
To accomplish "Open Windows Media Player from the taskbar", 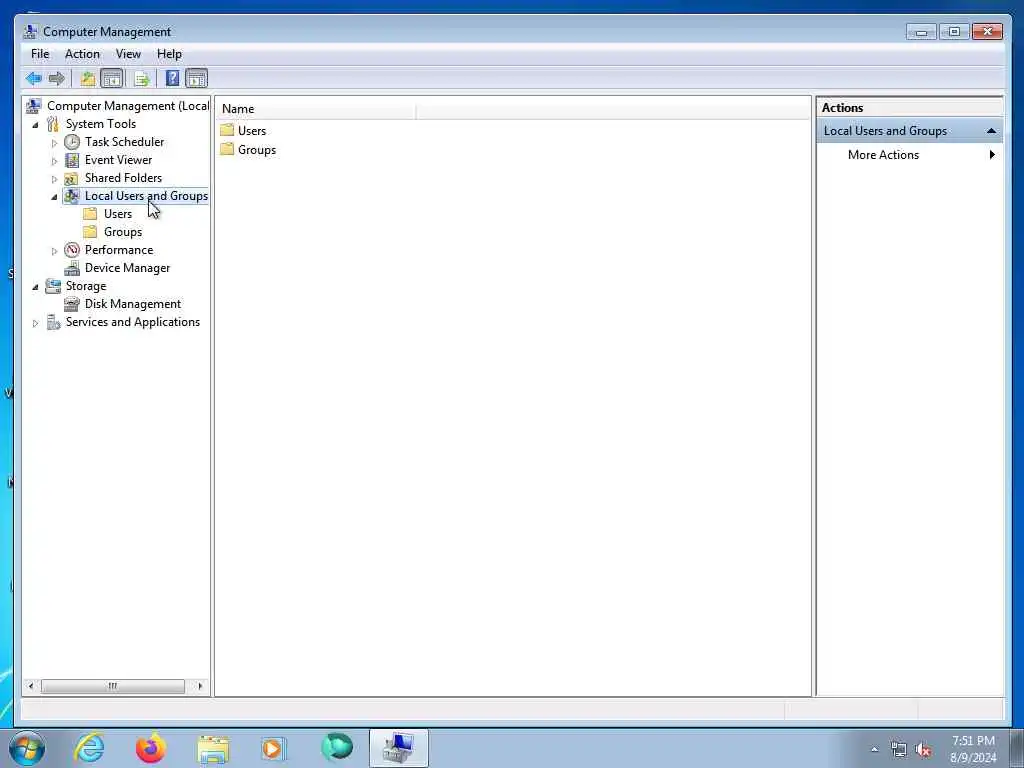I will (274, 748).
